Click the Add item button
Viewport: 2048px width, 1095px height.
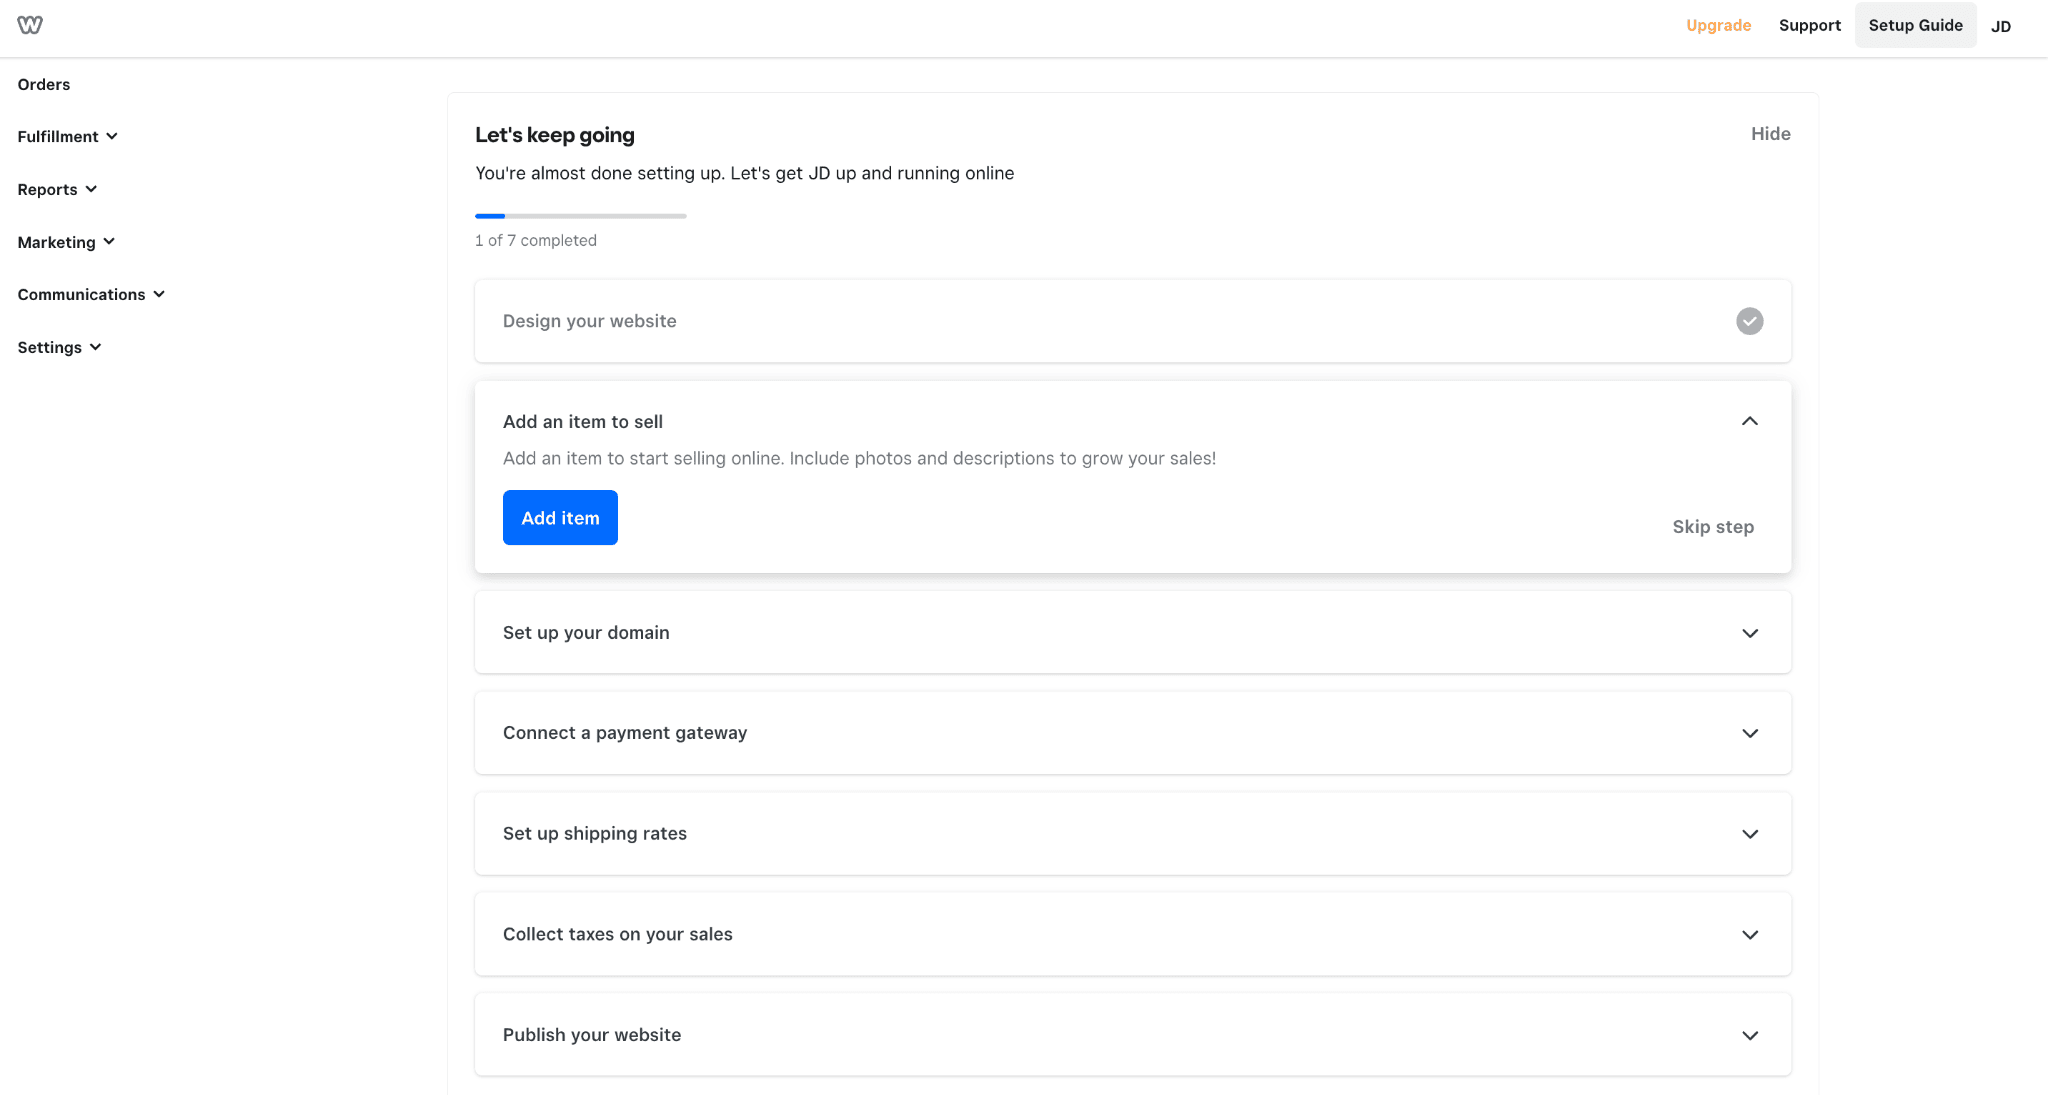point(559,518)
